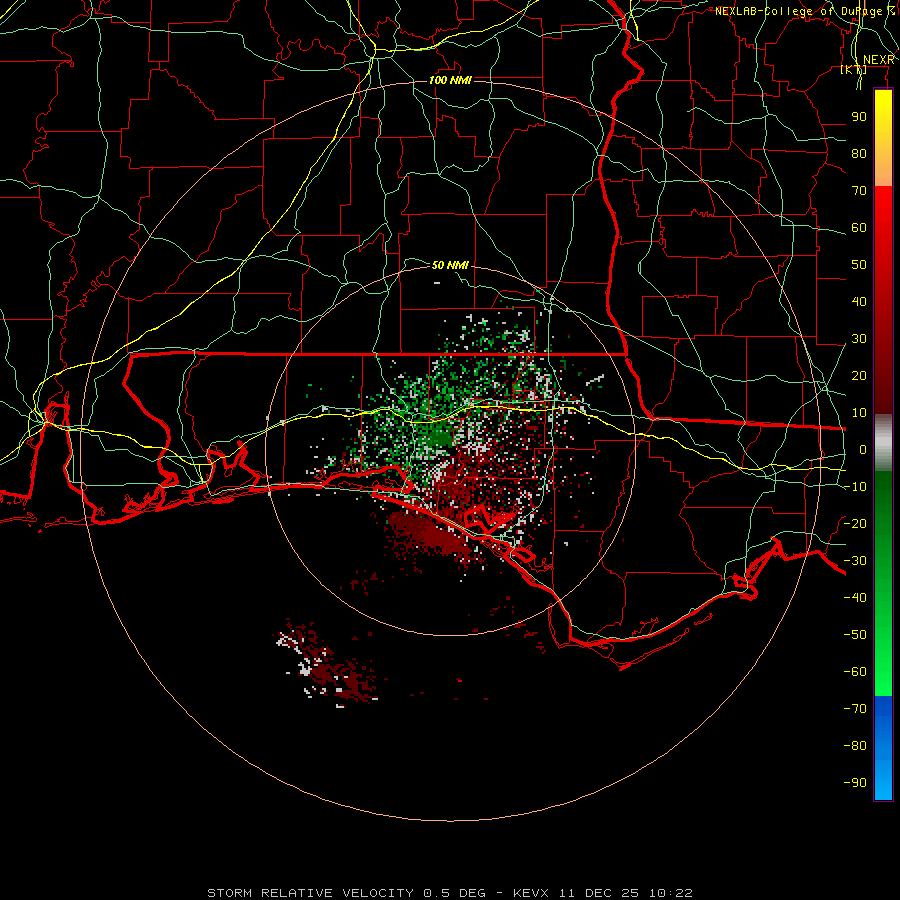
Task: Click the "50 NMI" range ring label
Action: point(450,265)
